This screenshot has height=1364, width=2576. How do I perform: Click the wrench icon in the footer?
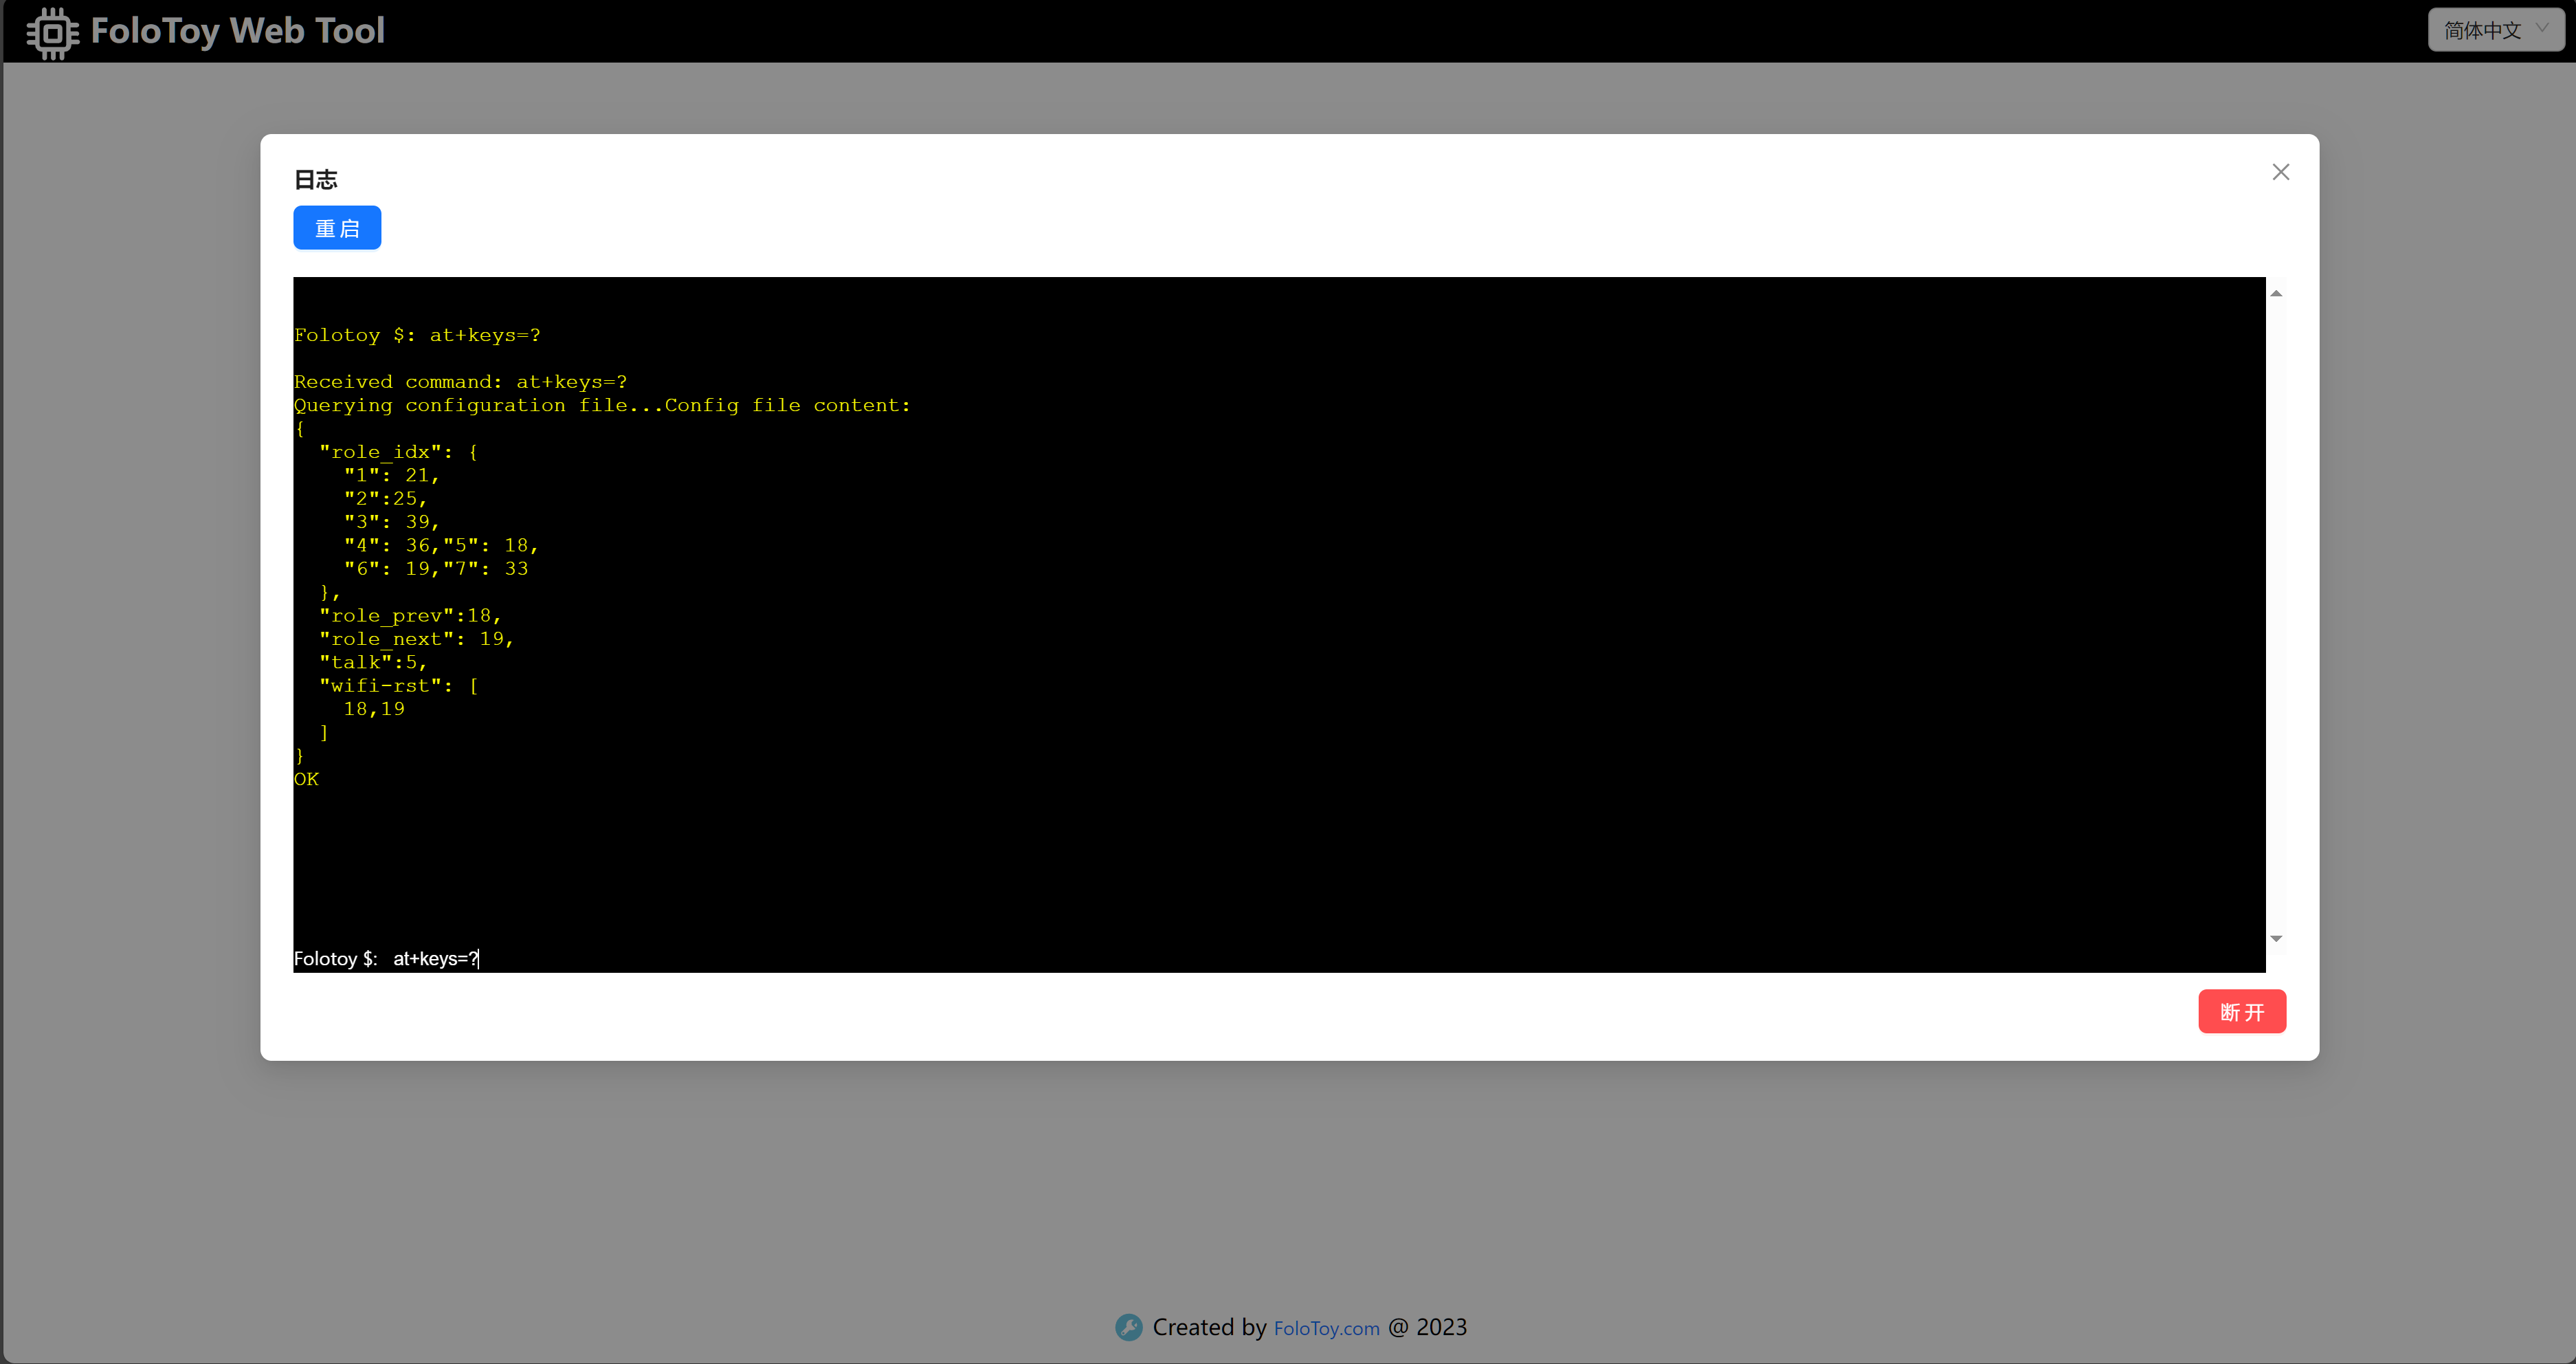(1128, 1327)
